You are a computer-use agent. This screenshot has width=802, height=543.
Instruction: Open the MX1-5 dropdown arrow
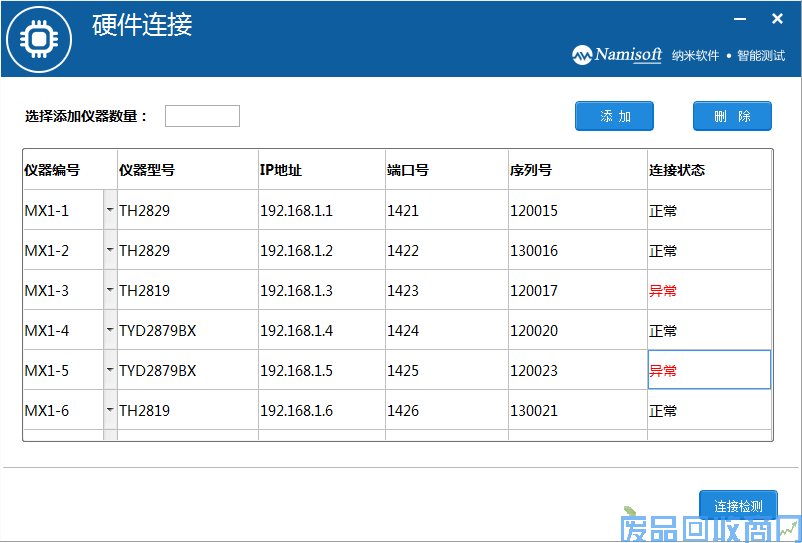[110, 370]
